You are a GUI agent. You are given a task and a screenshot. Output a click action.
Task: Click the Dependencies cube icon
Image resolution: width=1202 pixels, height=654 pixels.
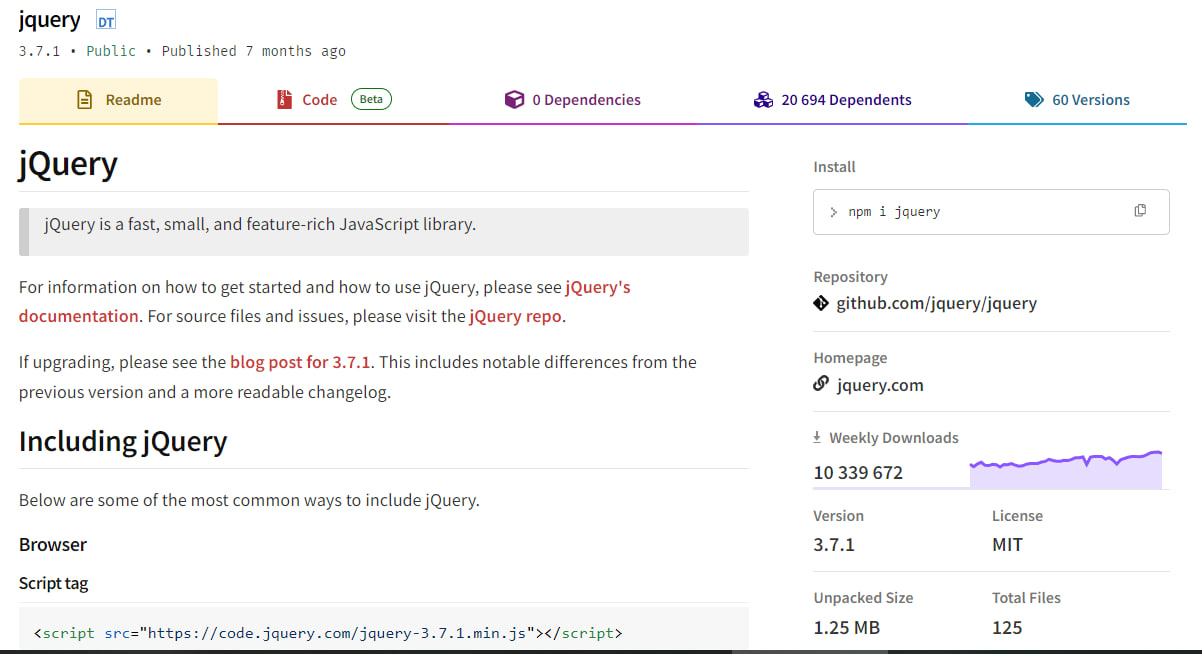click(x=514, y=100)
